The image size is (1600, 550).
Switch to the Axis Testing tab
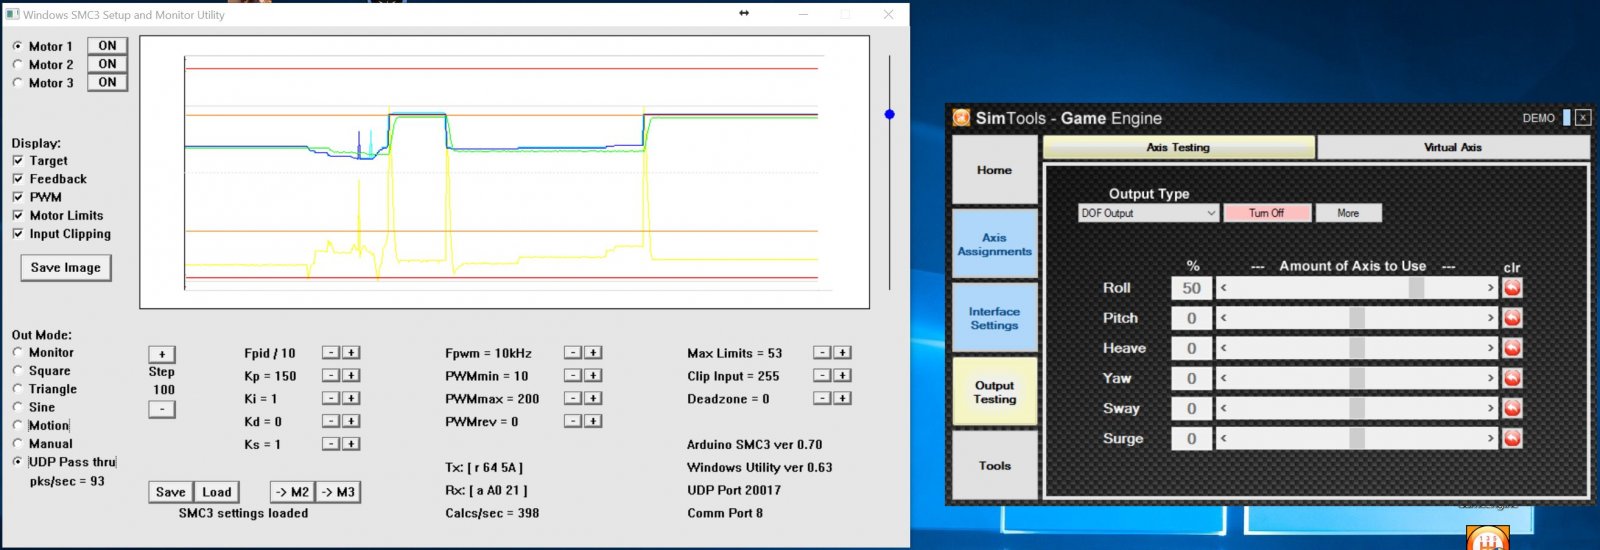(x=1178, y=147)
